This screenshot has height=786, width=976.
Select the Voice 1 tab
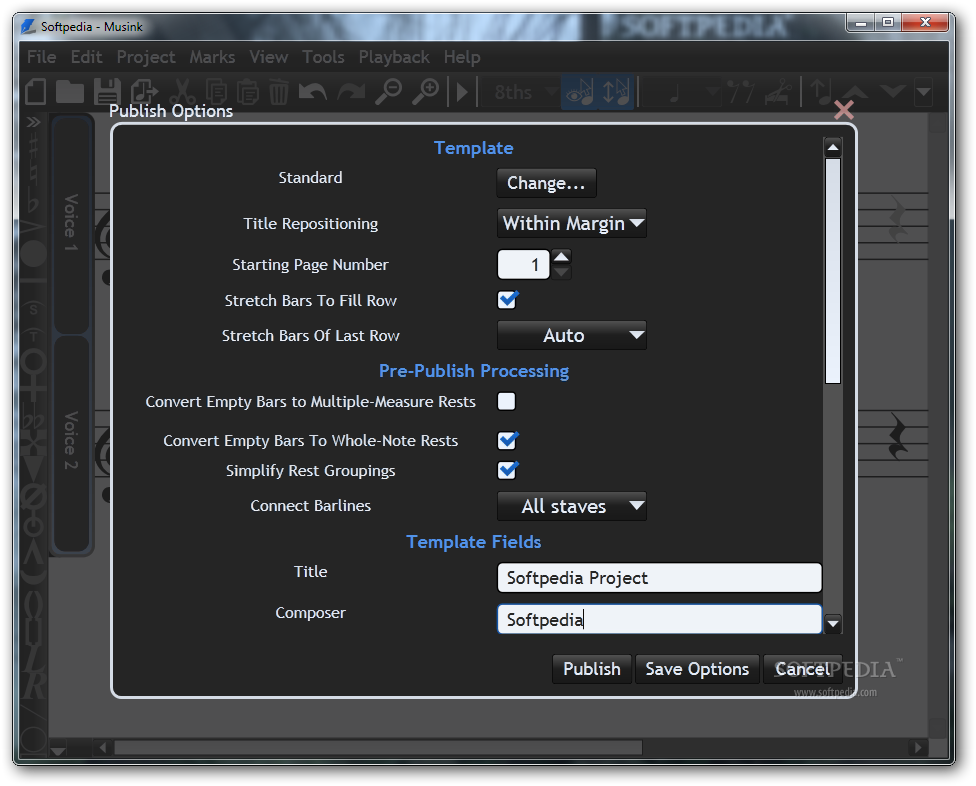71,223
